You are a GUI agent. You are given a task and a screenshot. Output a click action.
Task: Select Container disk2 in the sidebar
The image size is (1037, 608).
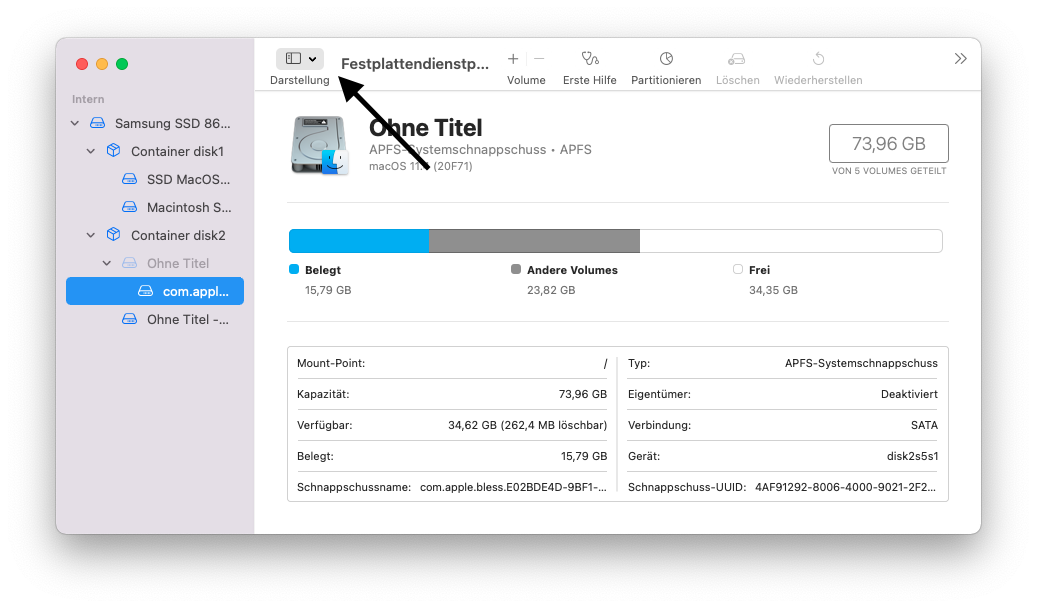(155, 235)
